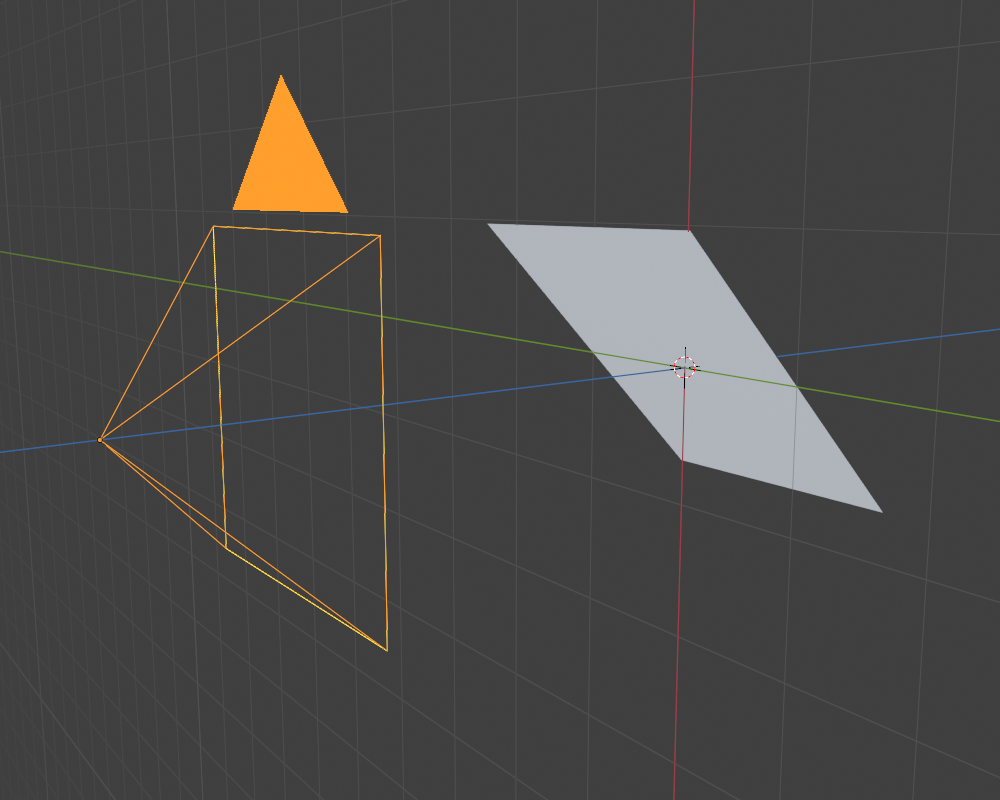The width and height of the screenshot is (1000, 800).
Task: Click the bottom-left corner of the grey plane
Action: (x=682, y=460)
